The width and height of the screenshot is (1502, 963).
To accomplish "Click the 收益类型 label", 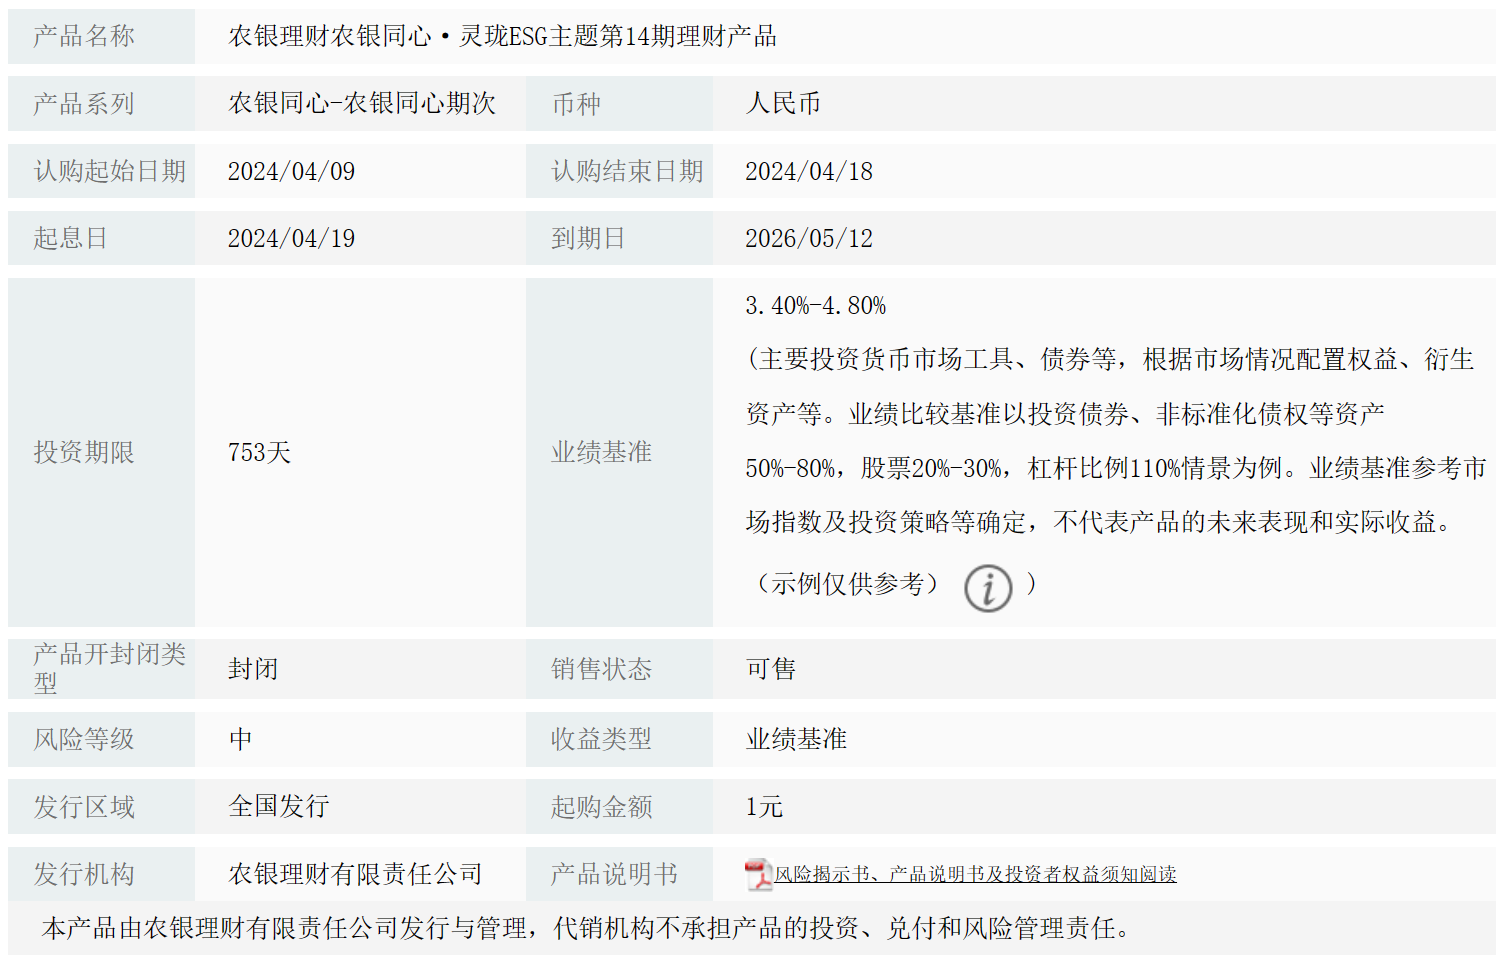I will coord(601,740).
